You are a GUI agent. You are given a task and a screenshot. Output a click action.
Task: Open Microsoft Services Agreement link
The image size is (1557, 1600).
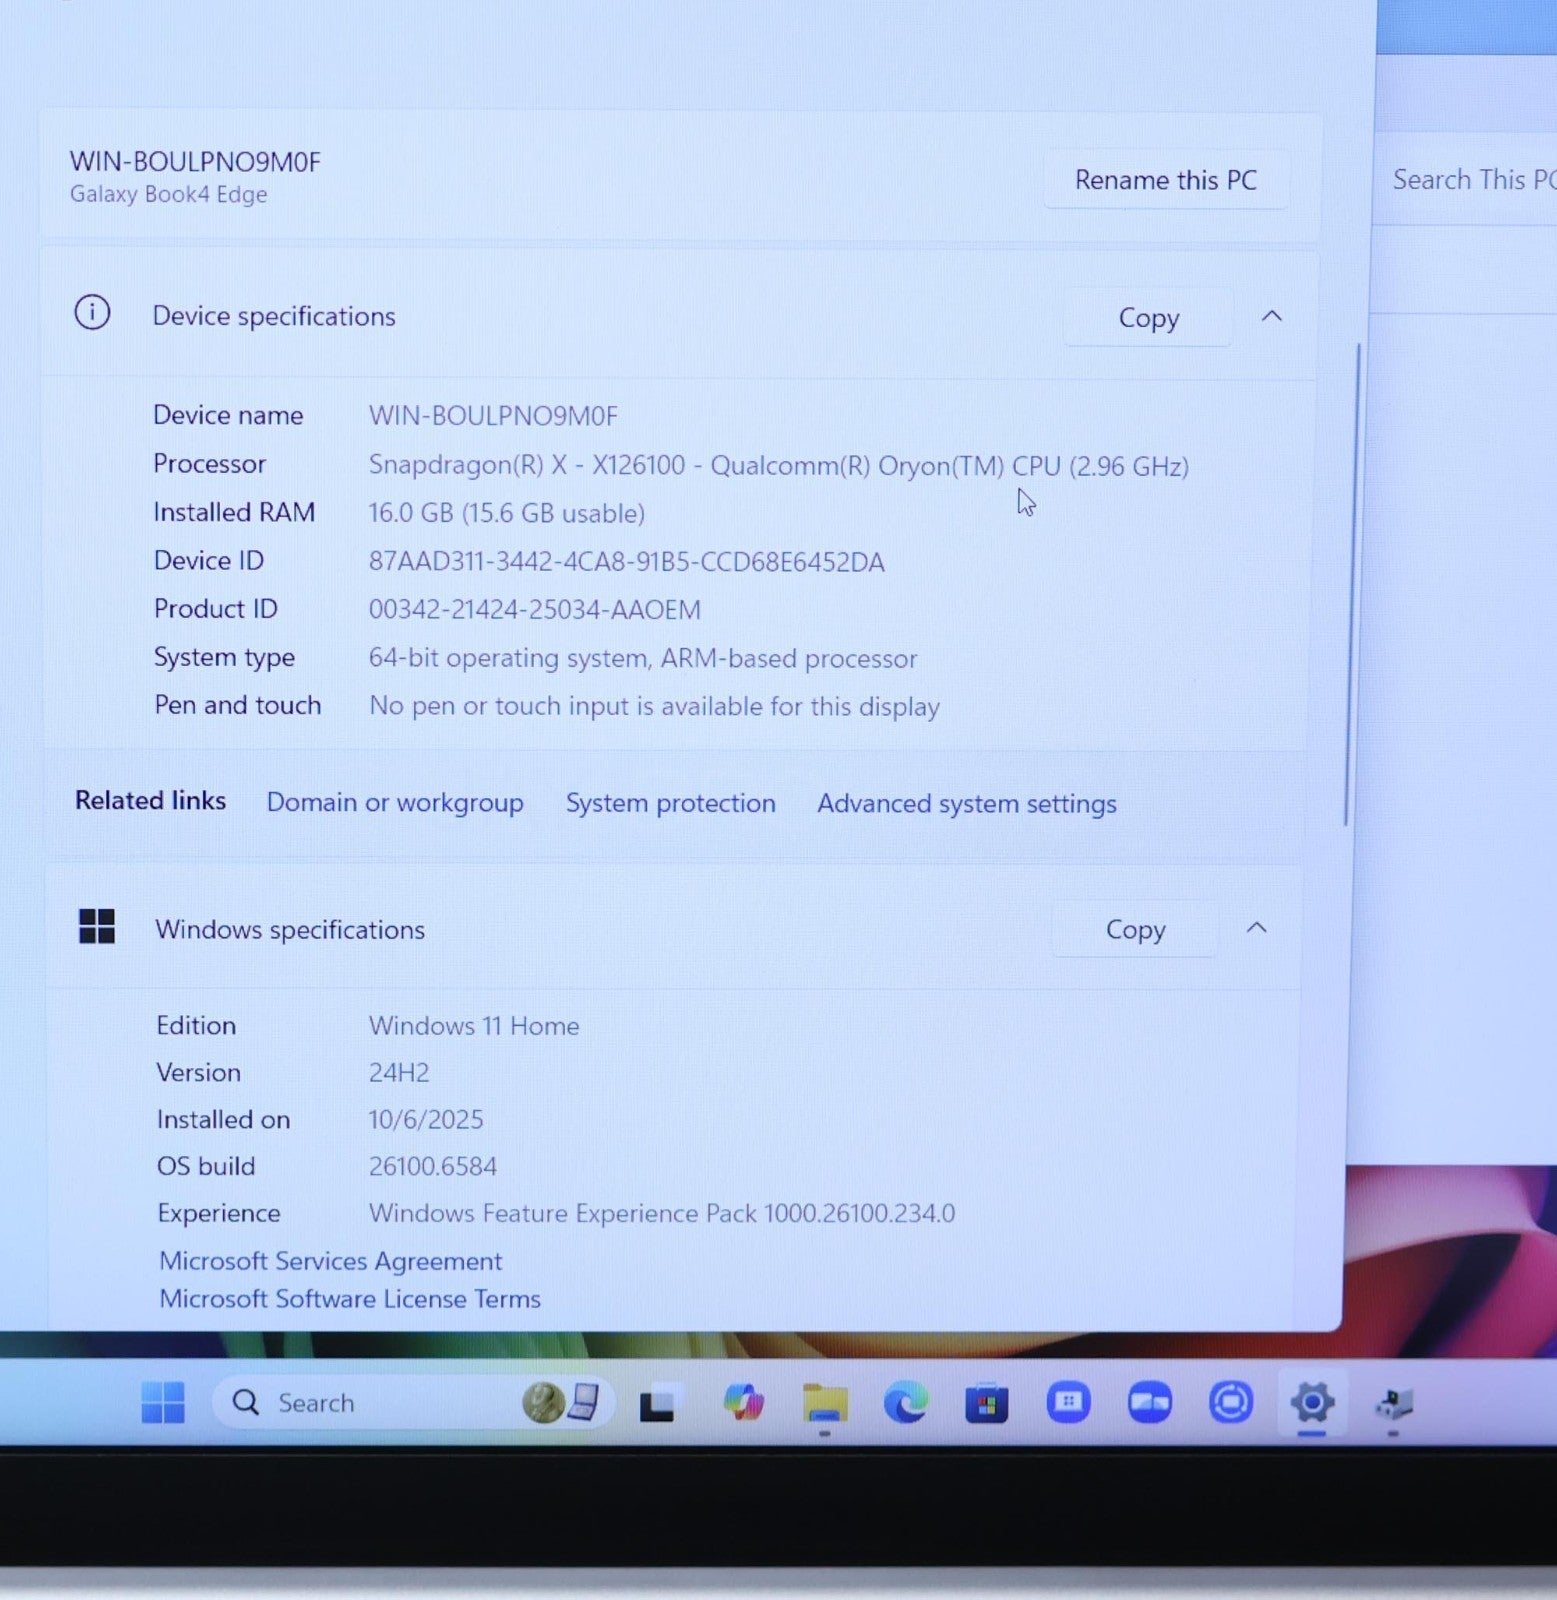[x=330, y=1261]
